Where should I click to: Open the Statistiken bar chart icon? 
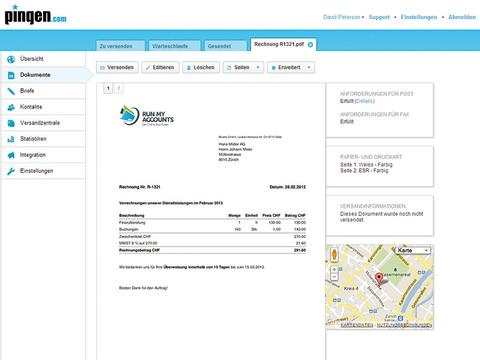click(x=11, y=139)
